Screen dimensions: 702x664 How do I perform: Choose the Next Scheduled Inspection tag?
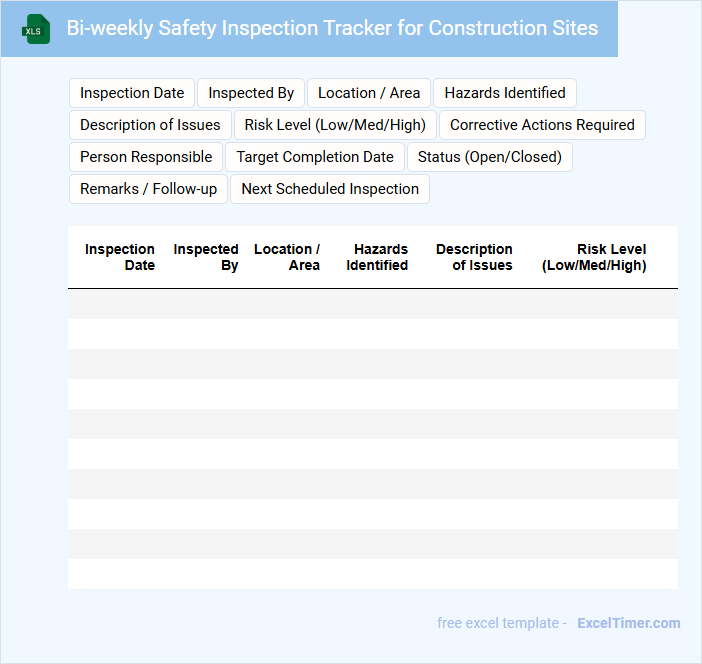(x=330, y=189)
